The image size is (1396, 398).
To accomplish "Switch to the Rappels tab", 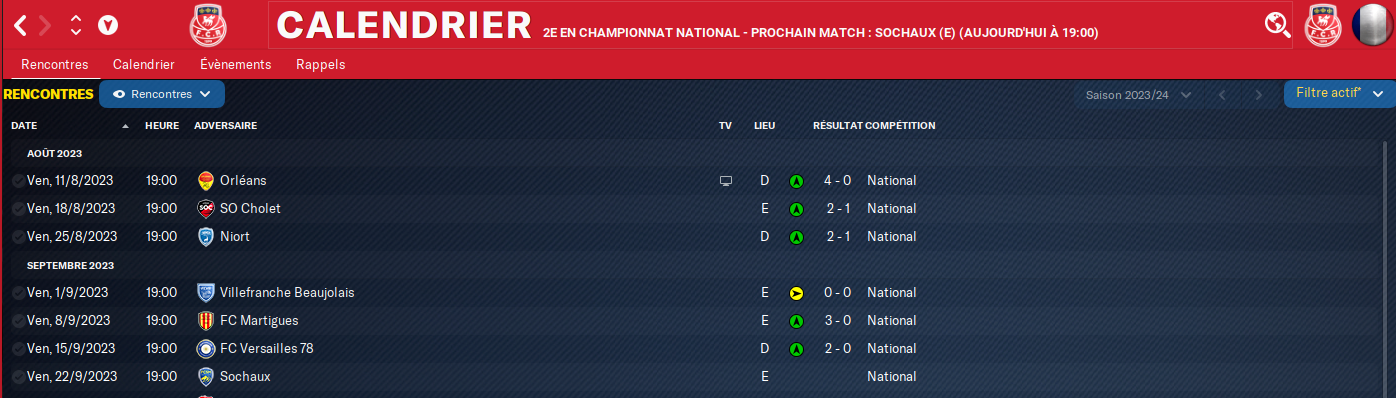I will [321, 64].
